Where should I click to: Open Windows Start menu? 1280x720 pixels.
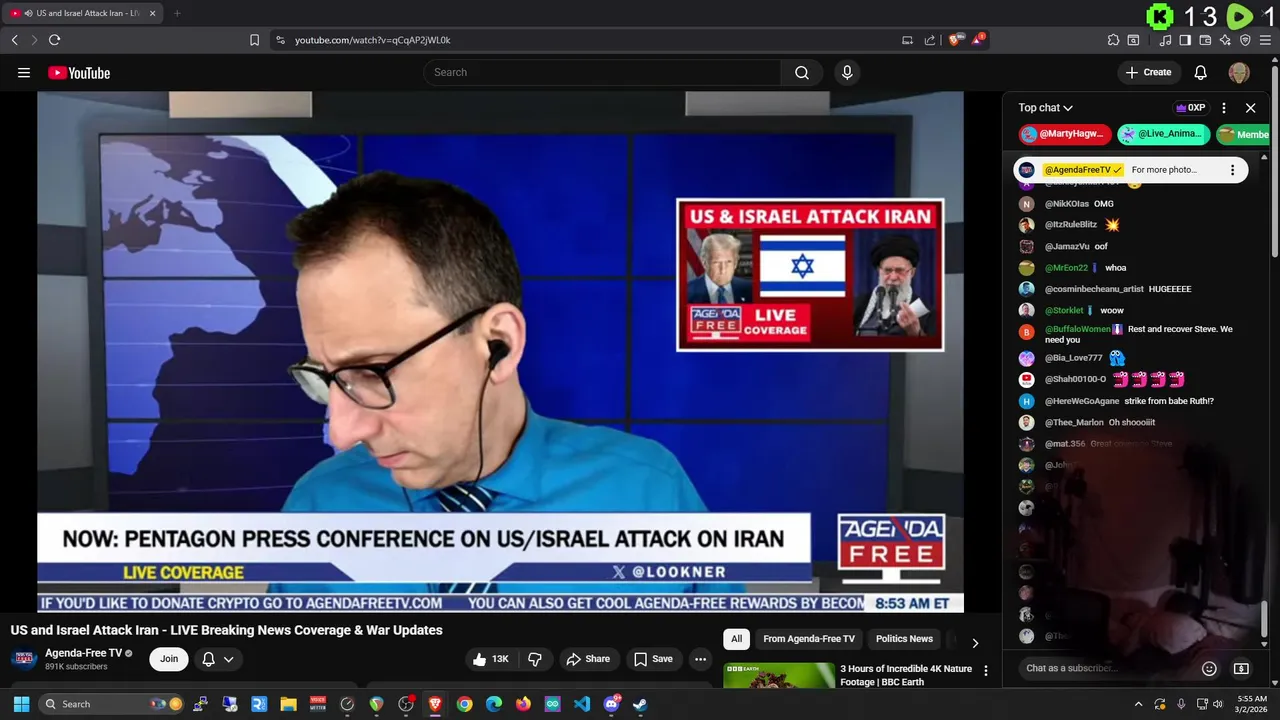(21, 704)
